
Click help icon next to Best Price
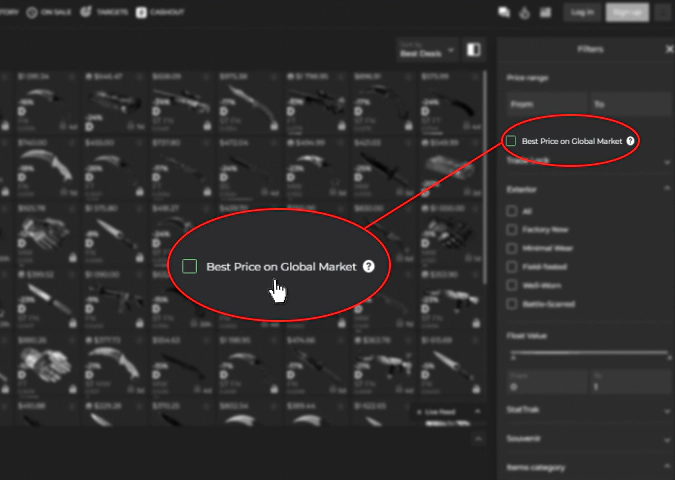point(630,141)
